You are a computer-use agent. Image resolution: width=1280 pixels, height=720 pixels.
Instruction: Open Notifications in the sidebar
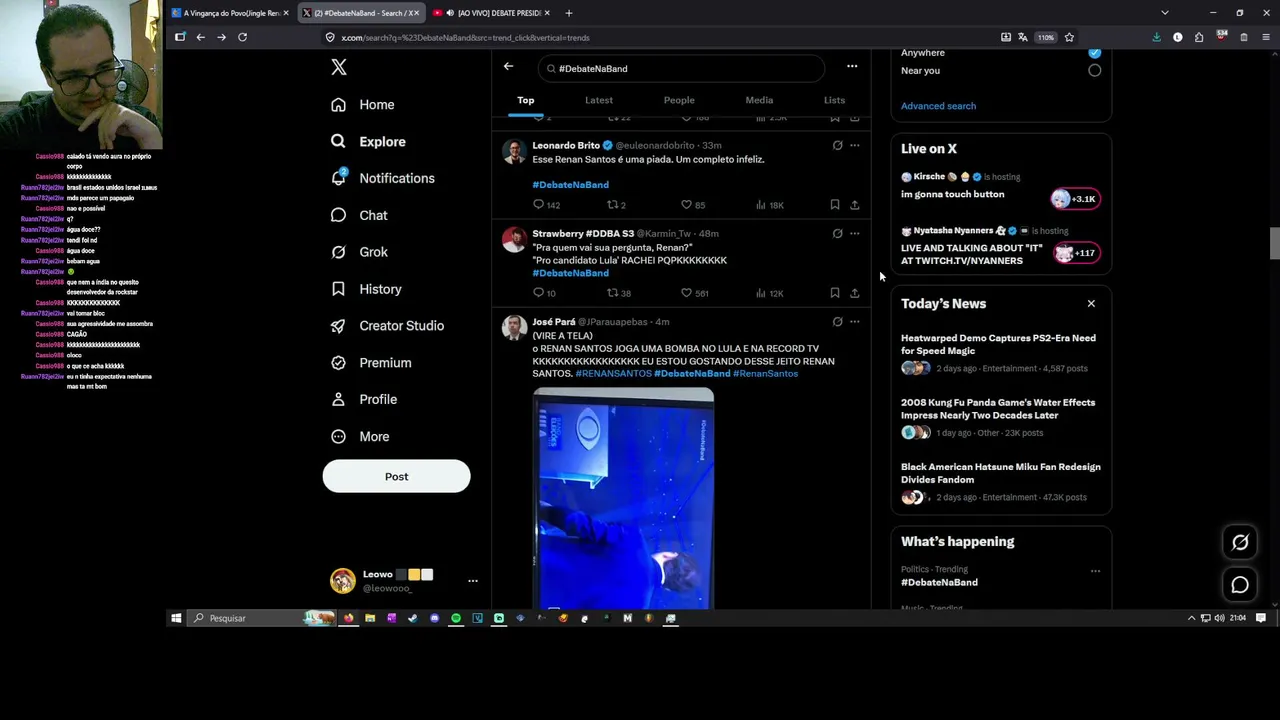[383, 178]
